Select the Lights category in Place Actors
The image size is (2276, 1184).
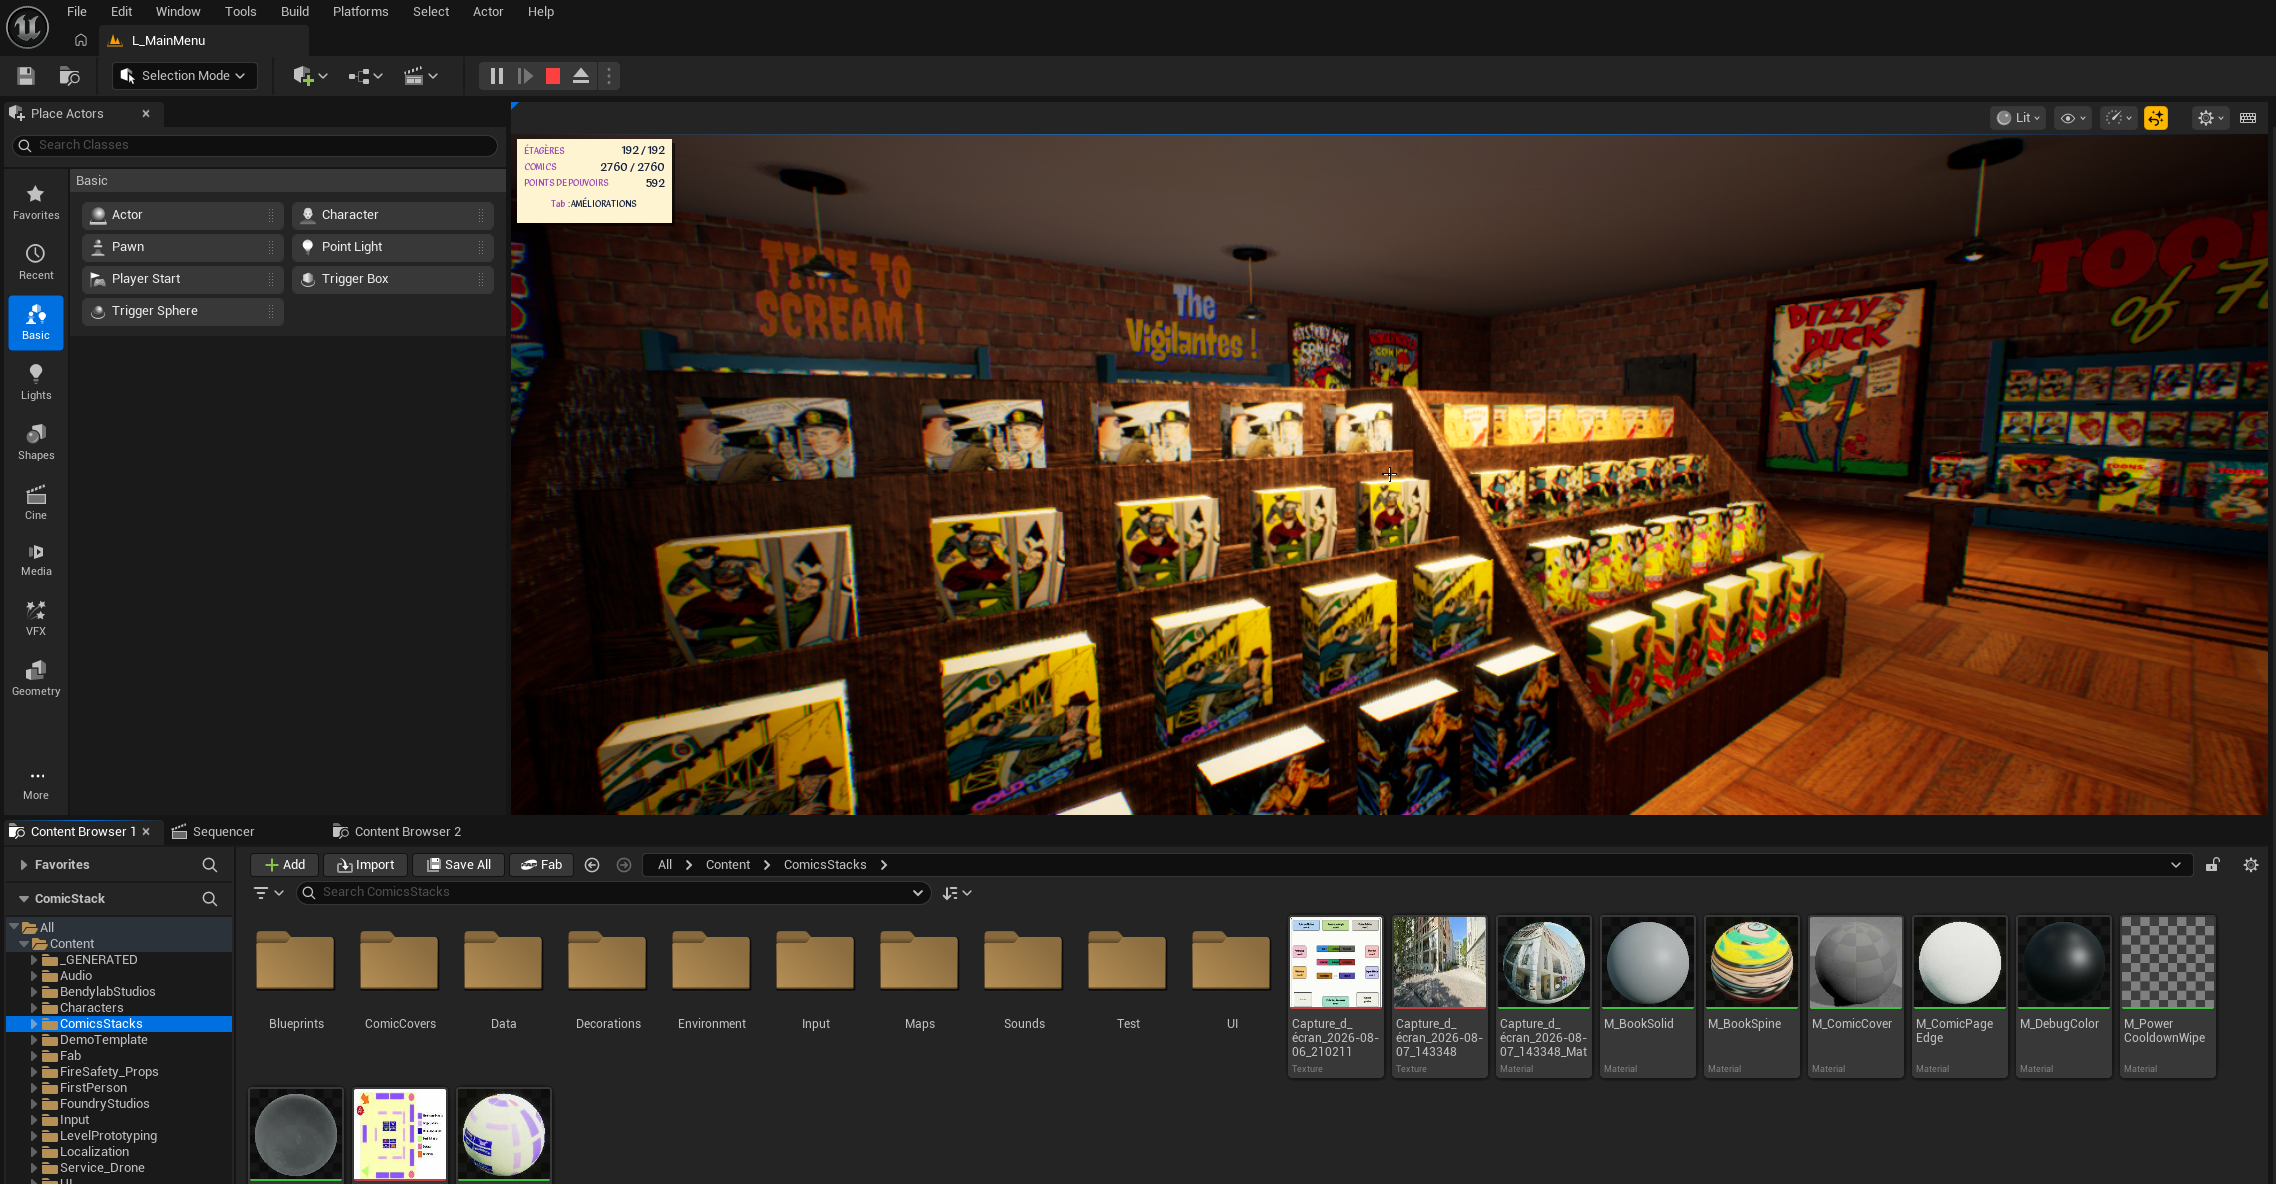pyautogui.click(x=36, y=382)
